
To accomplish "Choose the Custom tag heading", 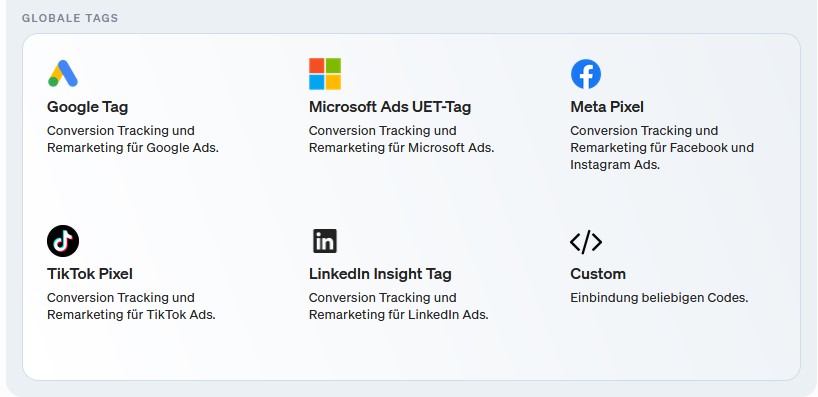I will [x=598, y=274].
